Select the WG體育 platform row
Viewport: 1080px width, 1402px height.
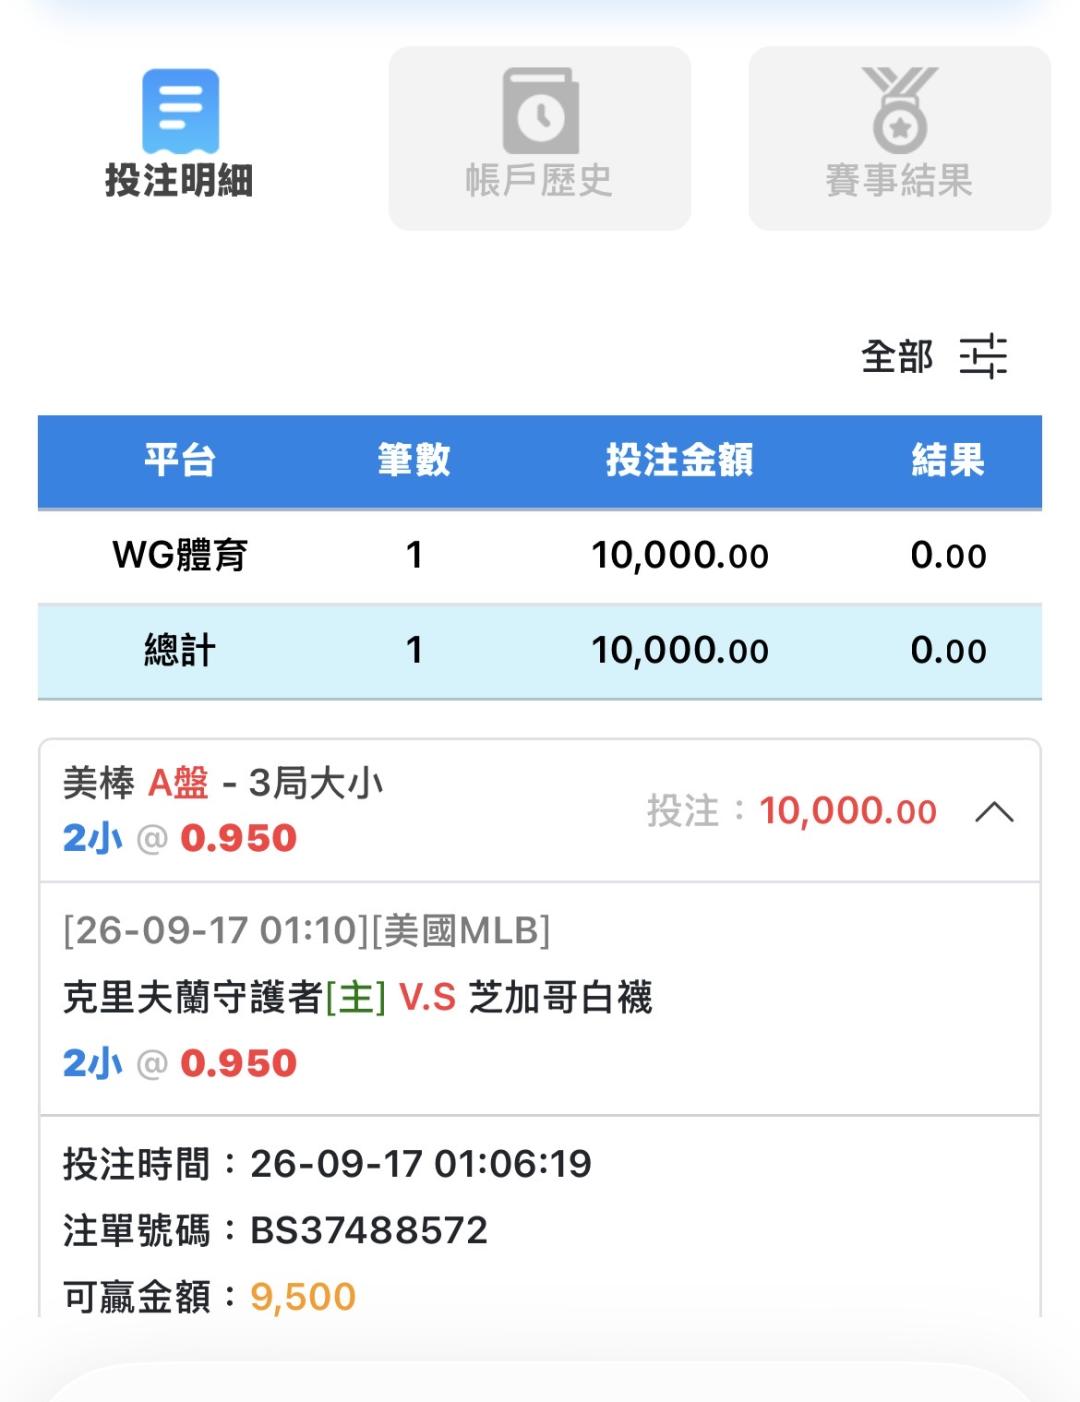point(540,556)
